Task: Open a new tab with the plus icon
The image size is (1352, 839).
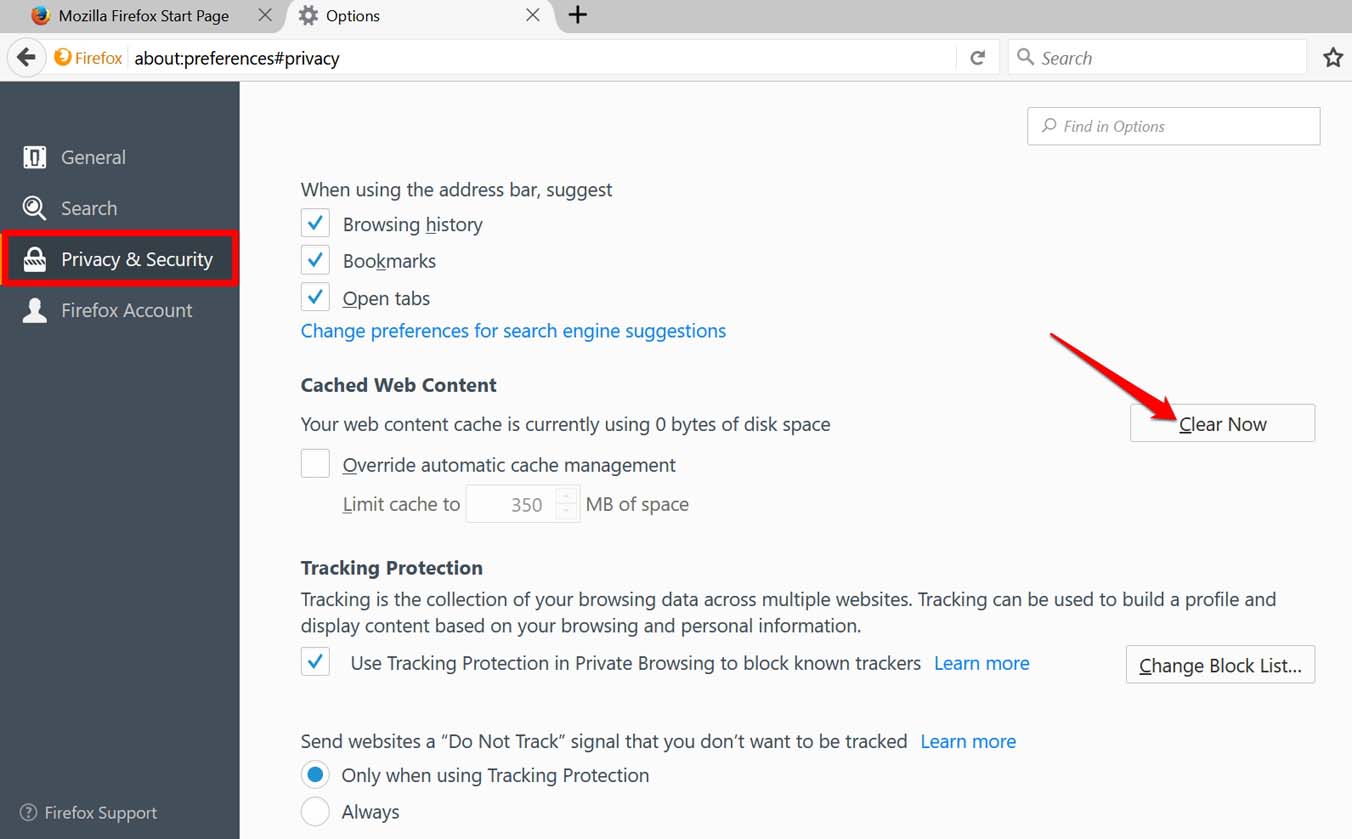Action: tap(577, 15)
